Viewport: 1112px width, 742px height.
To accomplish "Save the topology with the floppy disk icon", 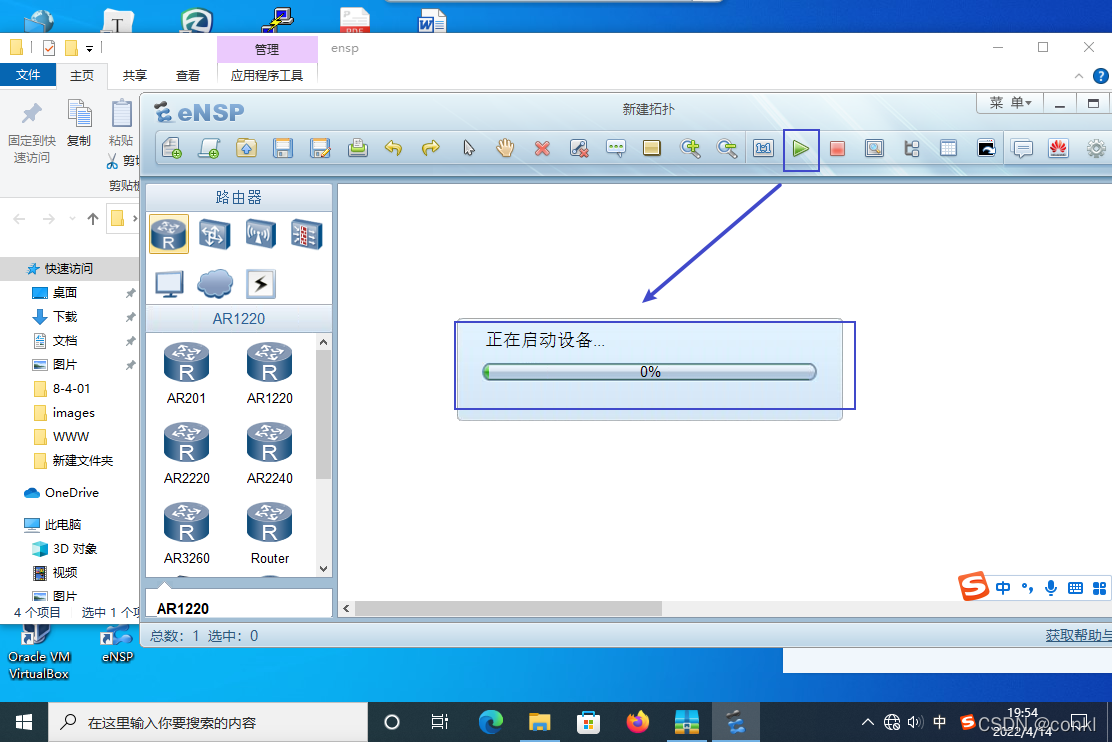I will point(283,148).
